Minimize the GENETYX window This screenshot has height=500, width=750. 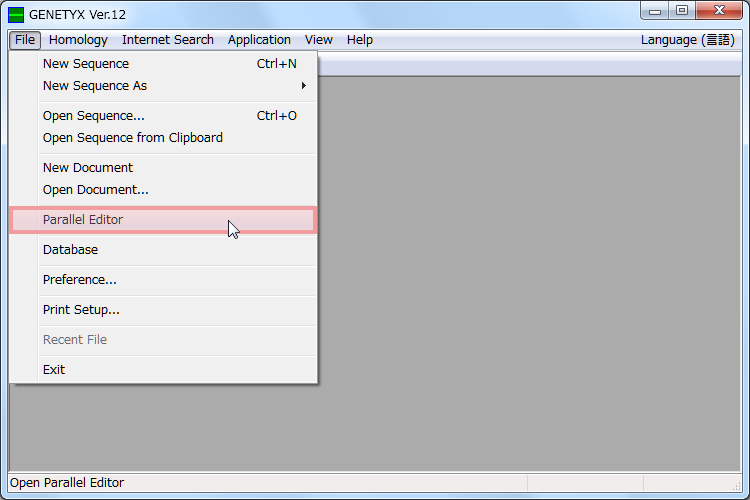tap(655, 11)
